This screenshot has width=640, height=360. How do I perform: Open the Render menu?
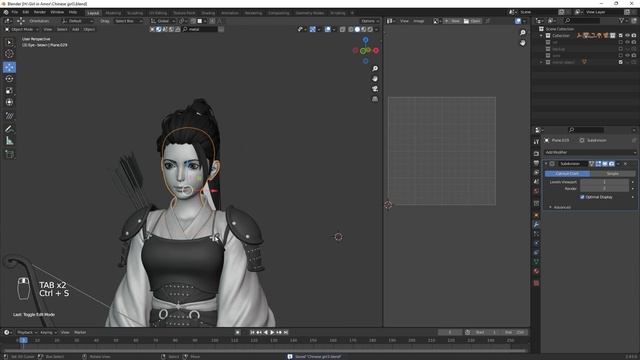pos(40,12)
